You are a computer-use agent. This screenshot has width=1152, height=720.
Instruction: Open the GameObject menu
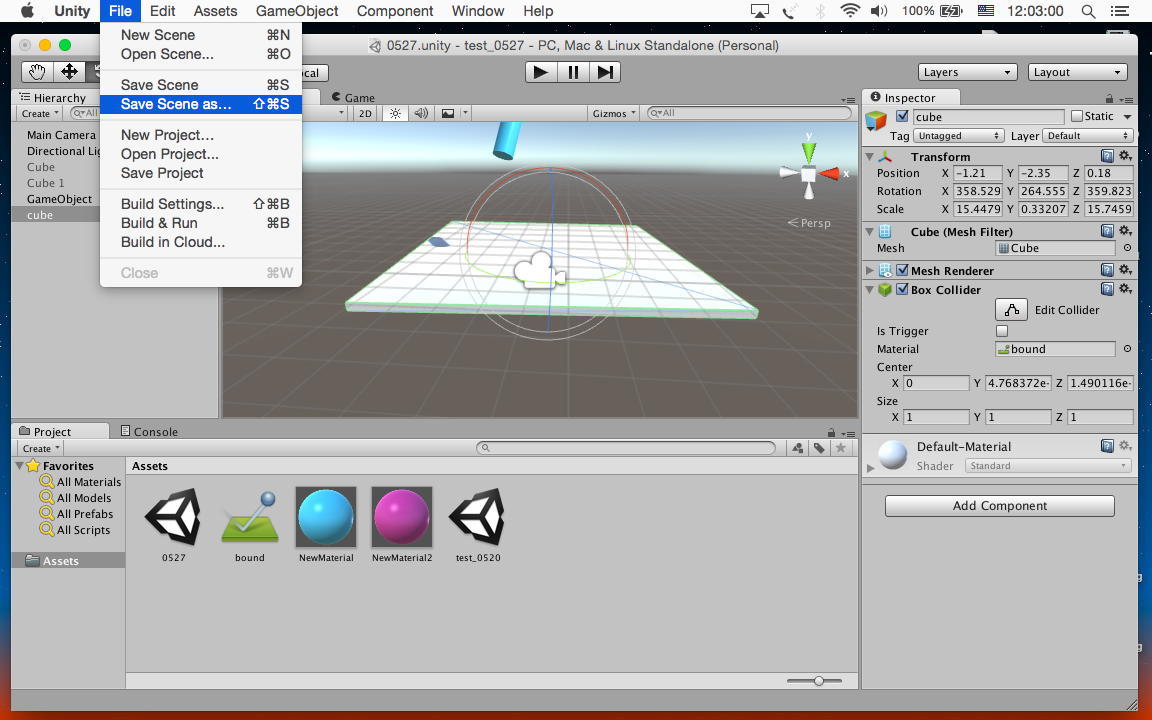[297, 11]
